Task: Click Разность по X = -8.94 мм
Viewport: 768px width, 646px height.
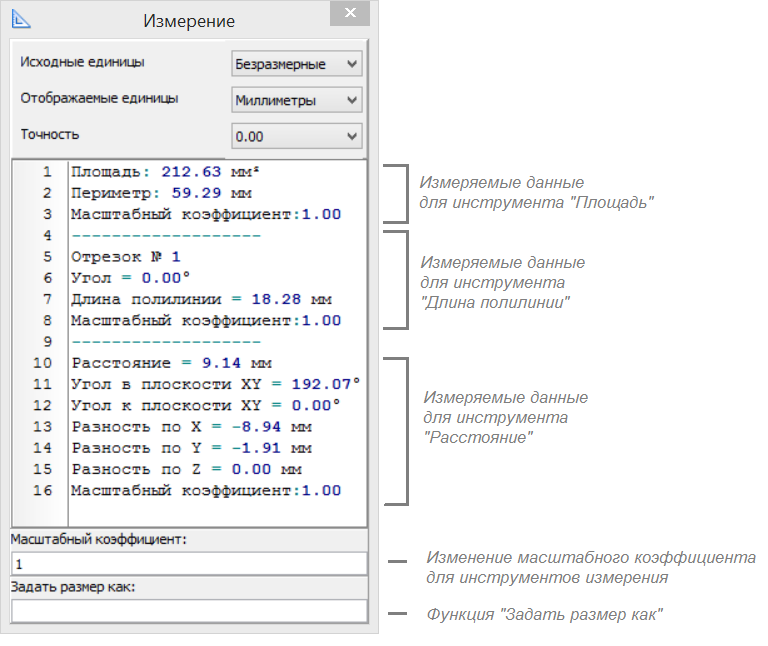Action: [192, 427]
